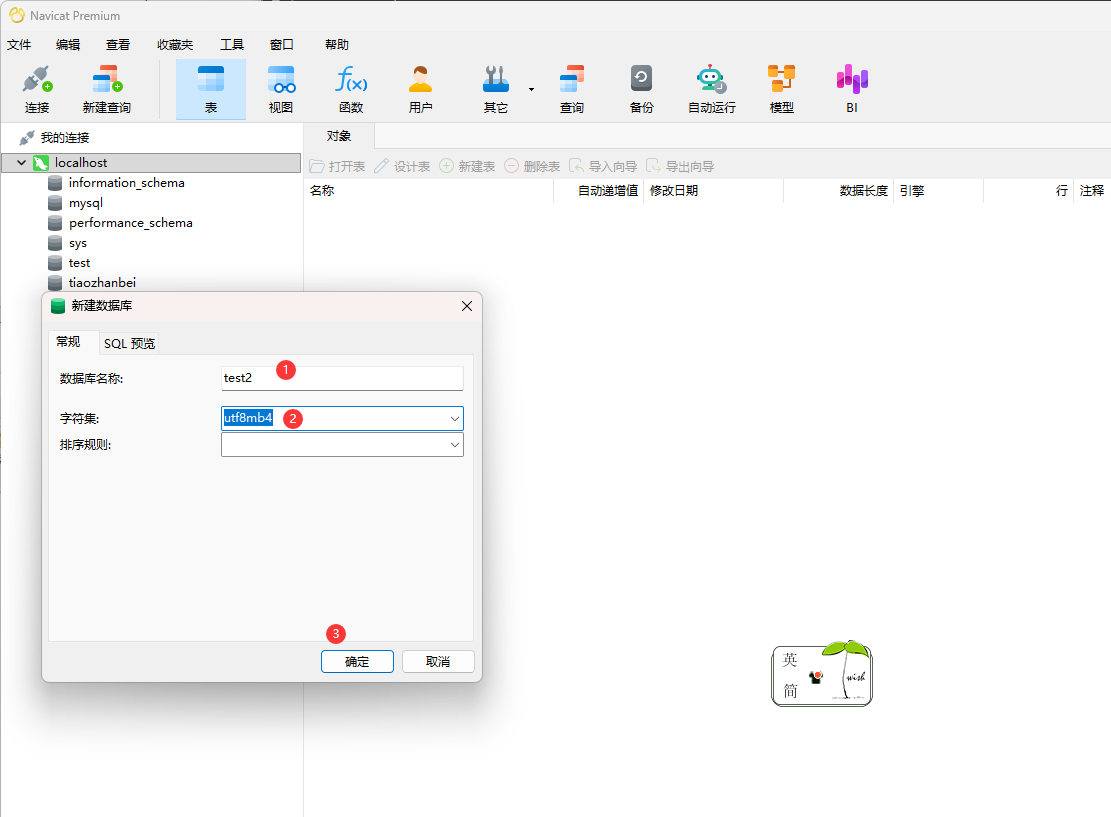Click the 数据库名称 input field
Viewport: 1111px width, 817px height.
pyautogui.click(x=342, y=378)
